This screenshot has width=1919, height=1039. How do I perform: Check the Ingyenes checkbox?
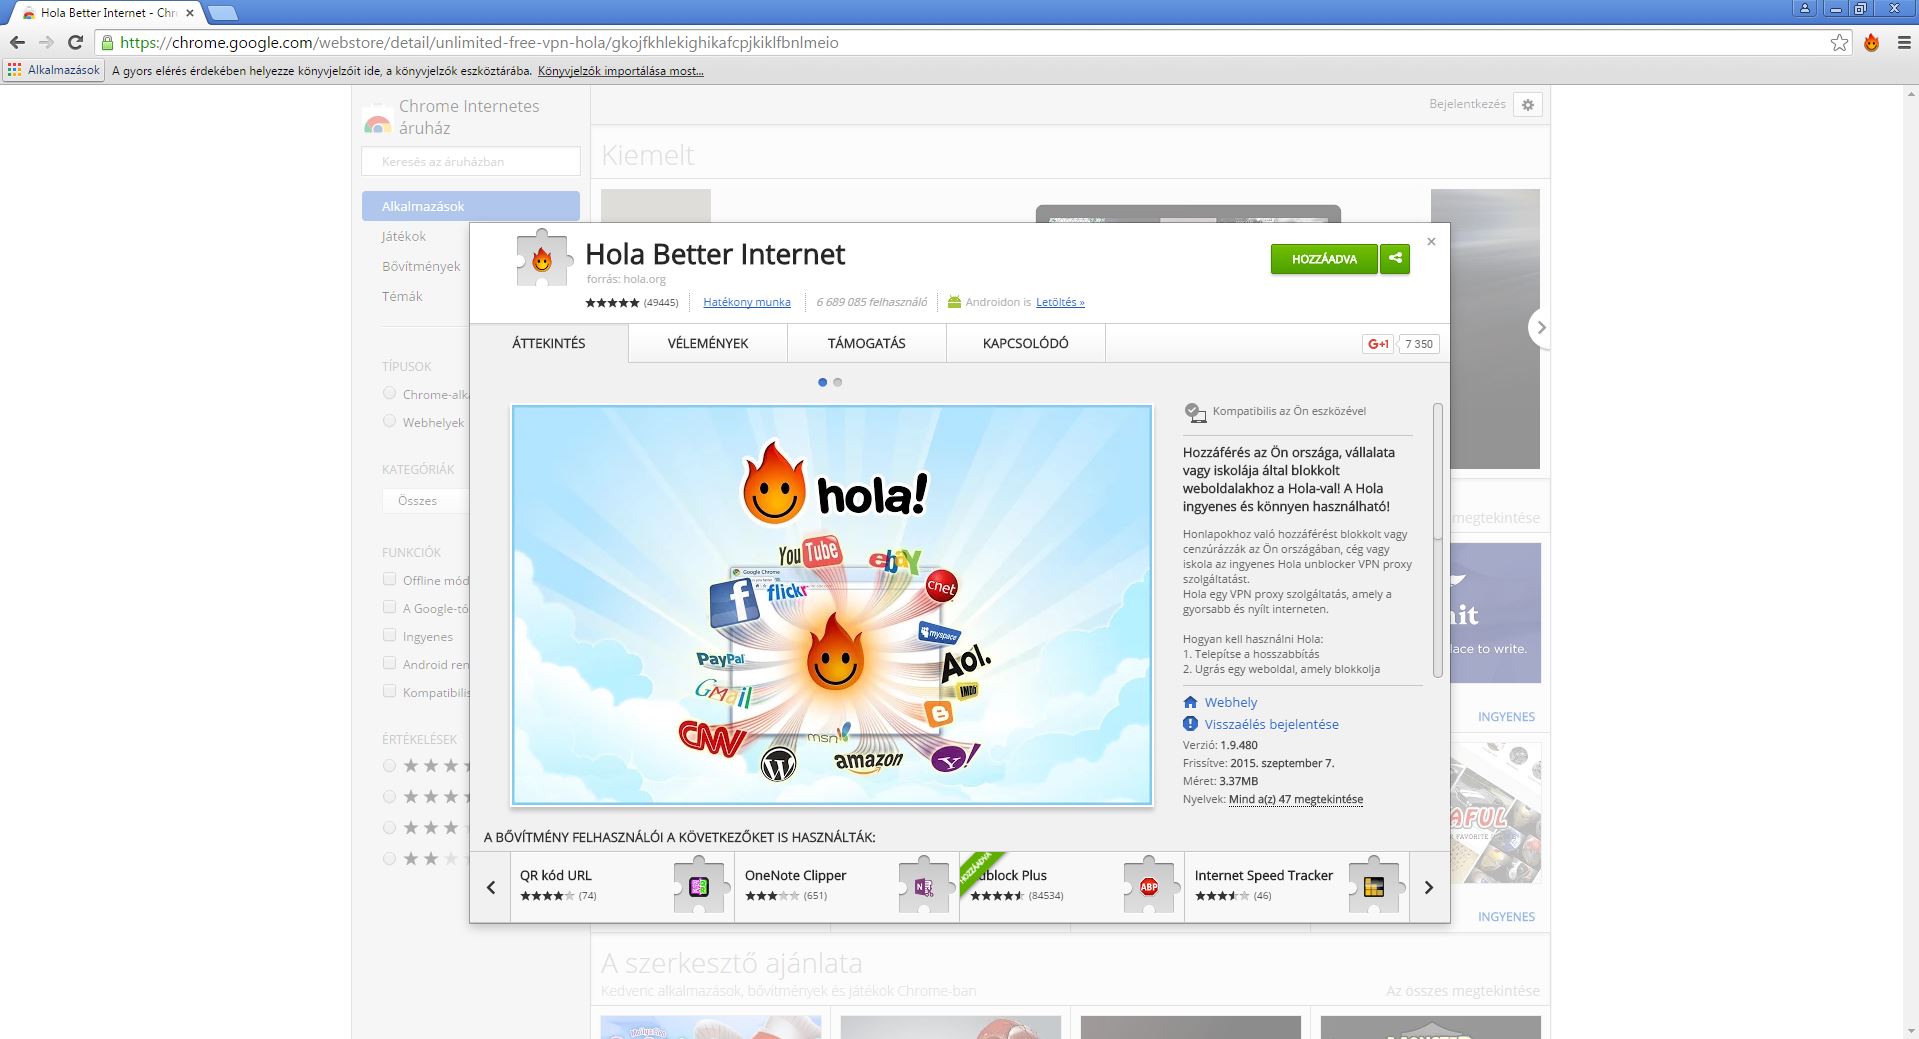(390, 635)
